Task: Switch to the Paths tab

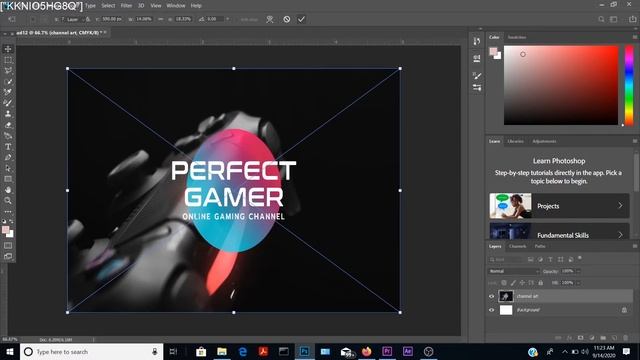Action: click(x=540, y=246)
